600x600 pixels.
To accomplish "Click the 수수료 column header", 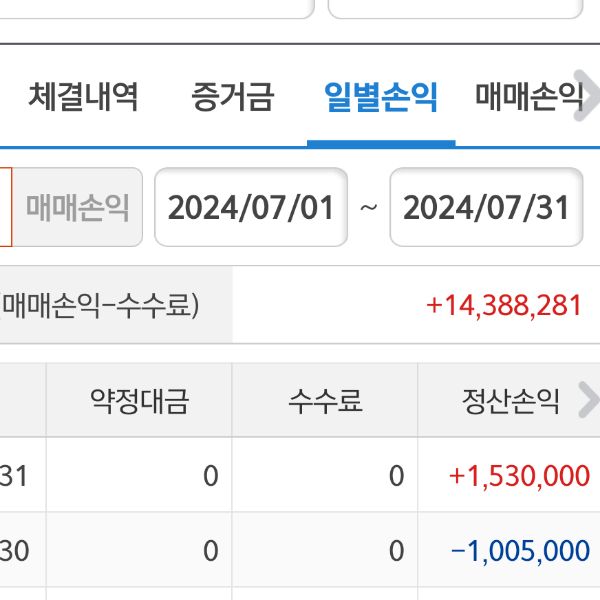I will [325, 402].
